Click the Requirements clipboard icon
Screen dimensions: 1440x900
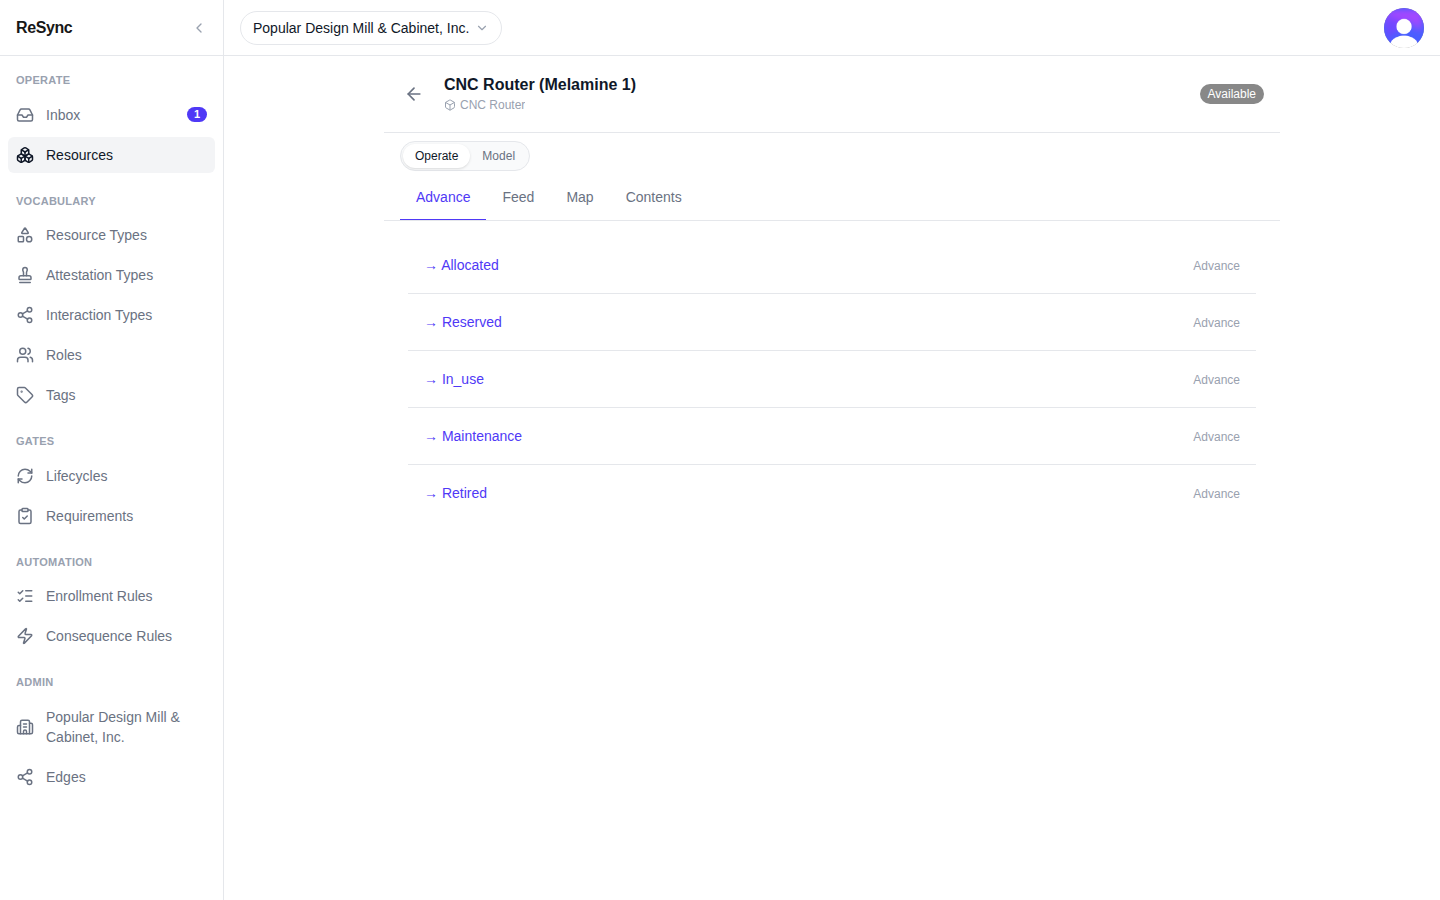pos(25,516)
